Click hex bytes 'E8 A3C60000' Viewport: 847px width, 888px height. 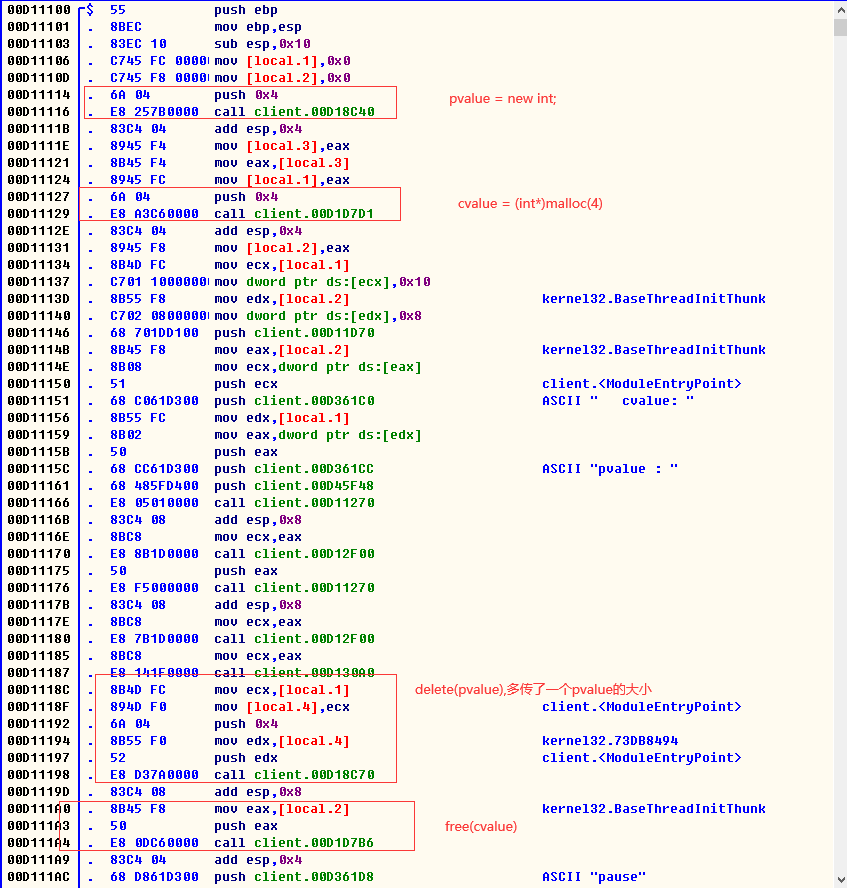click(154, 214)
